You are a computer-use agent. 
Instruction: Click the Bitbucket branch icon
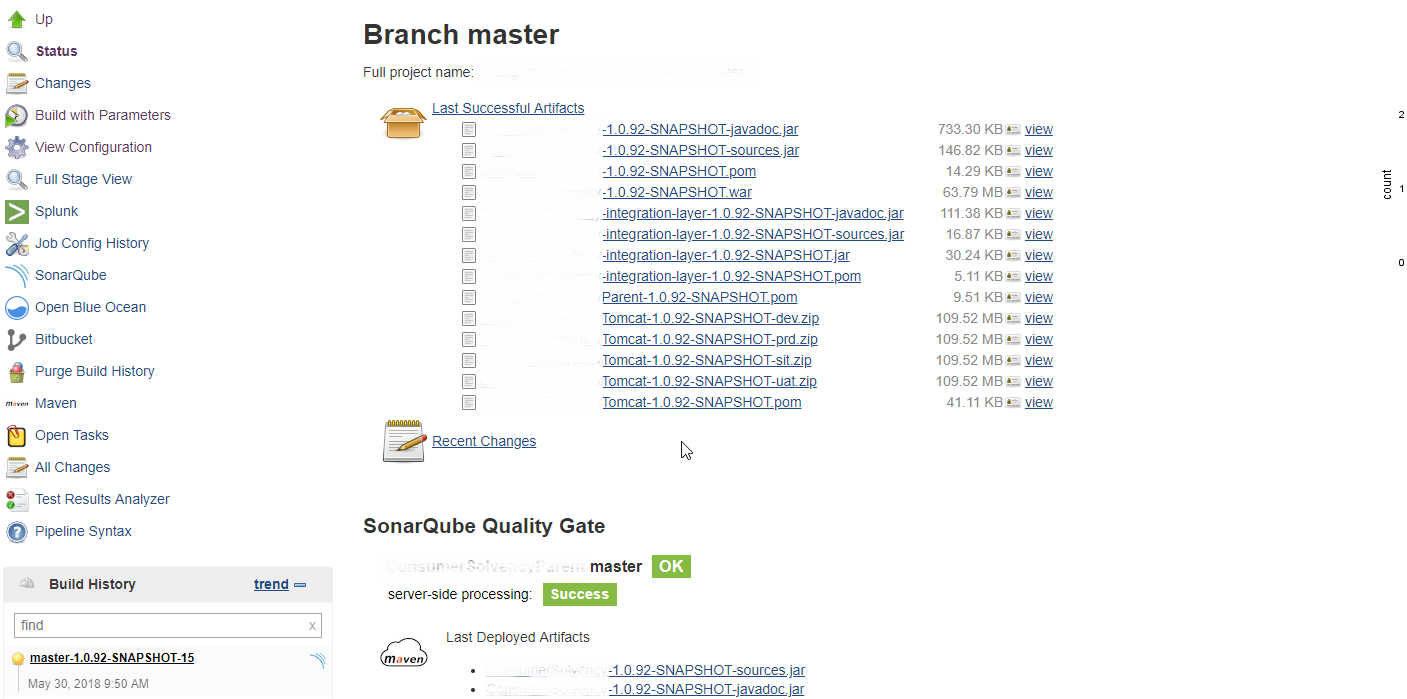(x=17, y=339)
